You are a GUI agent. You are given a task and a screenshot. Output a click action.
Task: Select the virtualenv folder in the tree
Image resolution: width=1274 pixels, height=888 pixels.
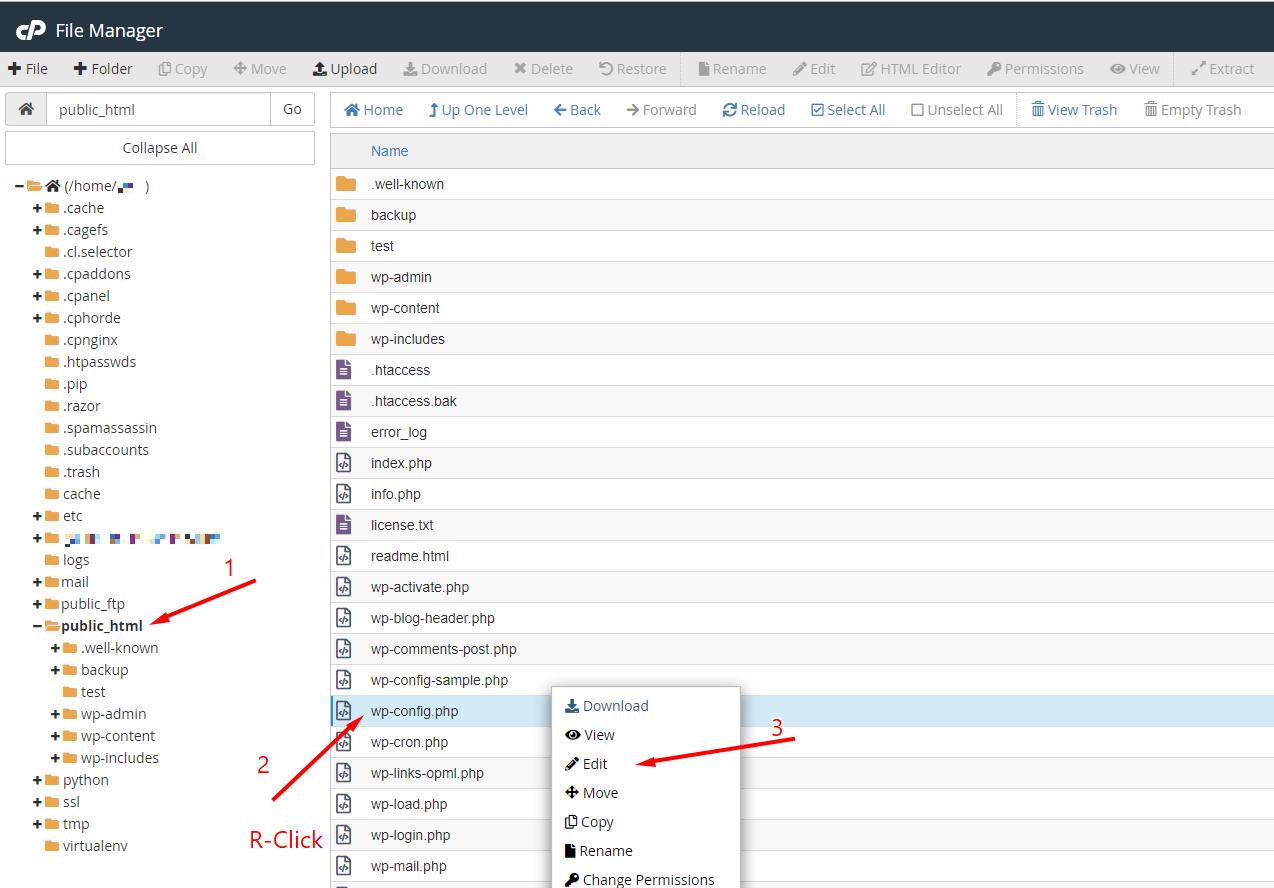(95, 846)
